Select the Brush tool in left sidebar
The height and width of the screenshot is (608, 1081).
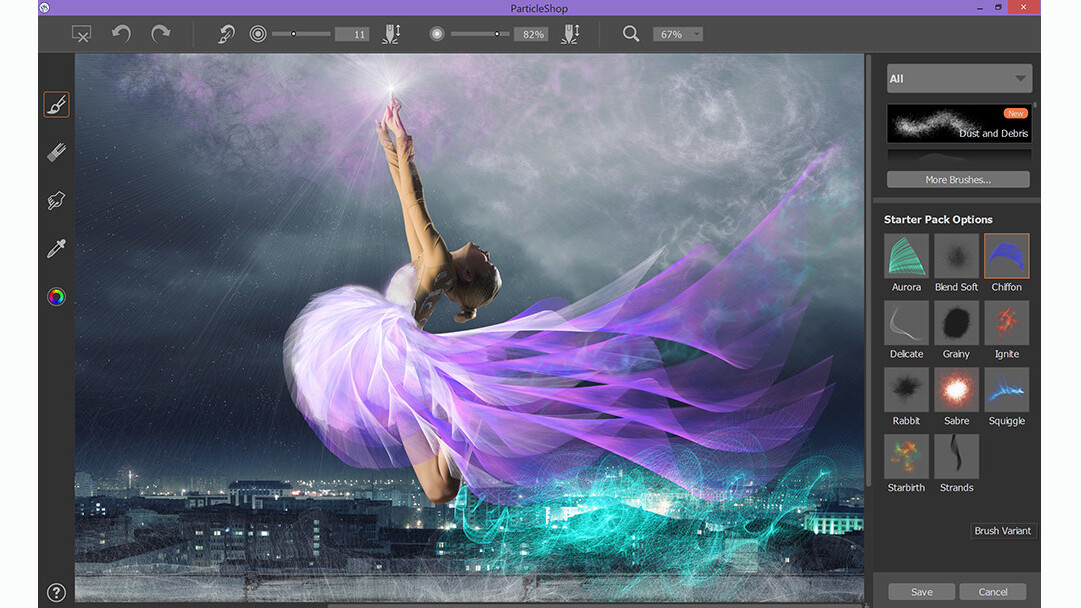(56, 104)
